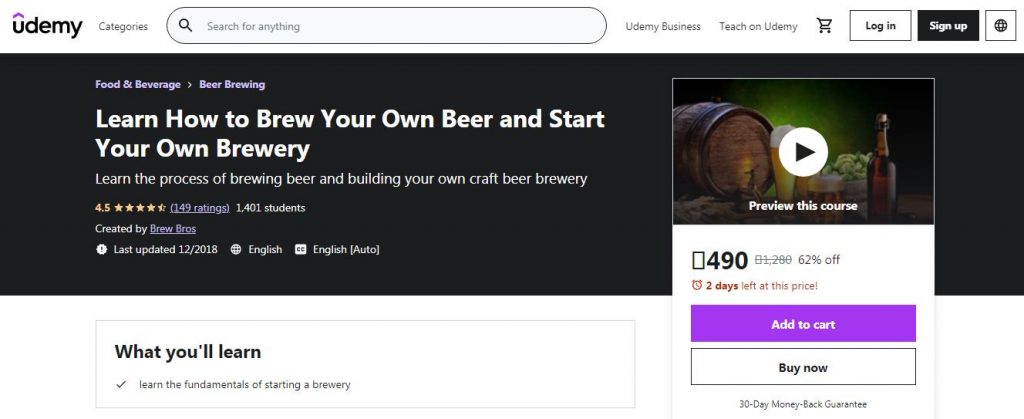Open Udemy Business link
1024x419 pixels.
pyautogui.click(x=663, y=26)
